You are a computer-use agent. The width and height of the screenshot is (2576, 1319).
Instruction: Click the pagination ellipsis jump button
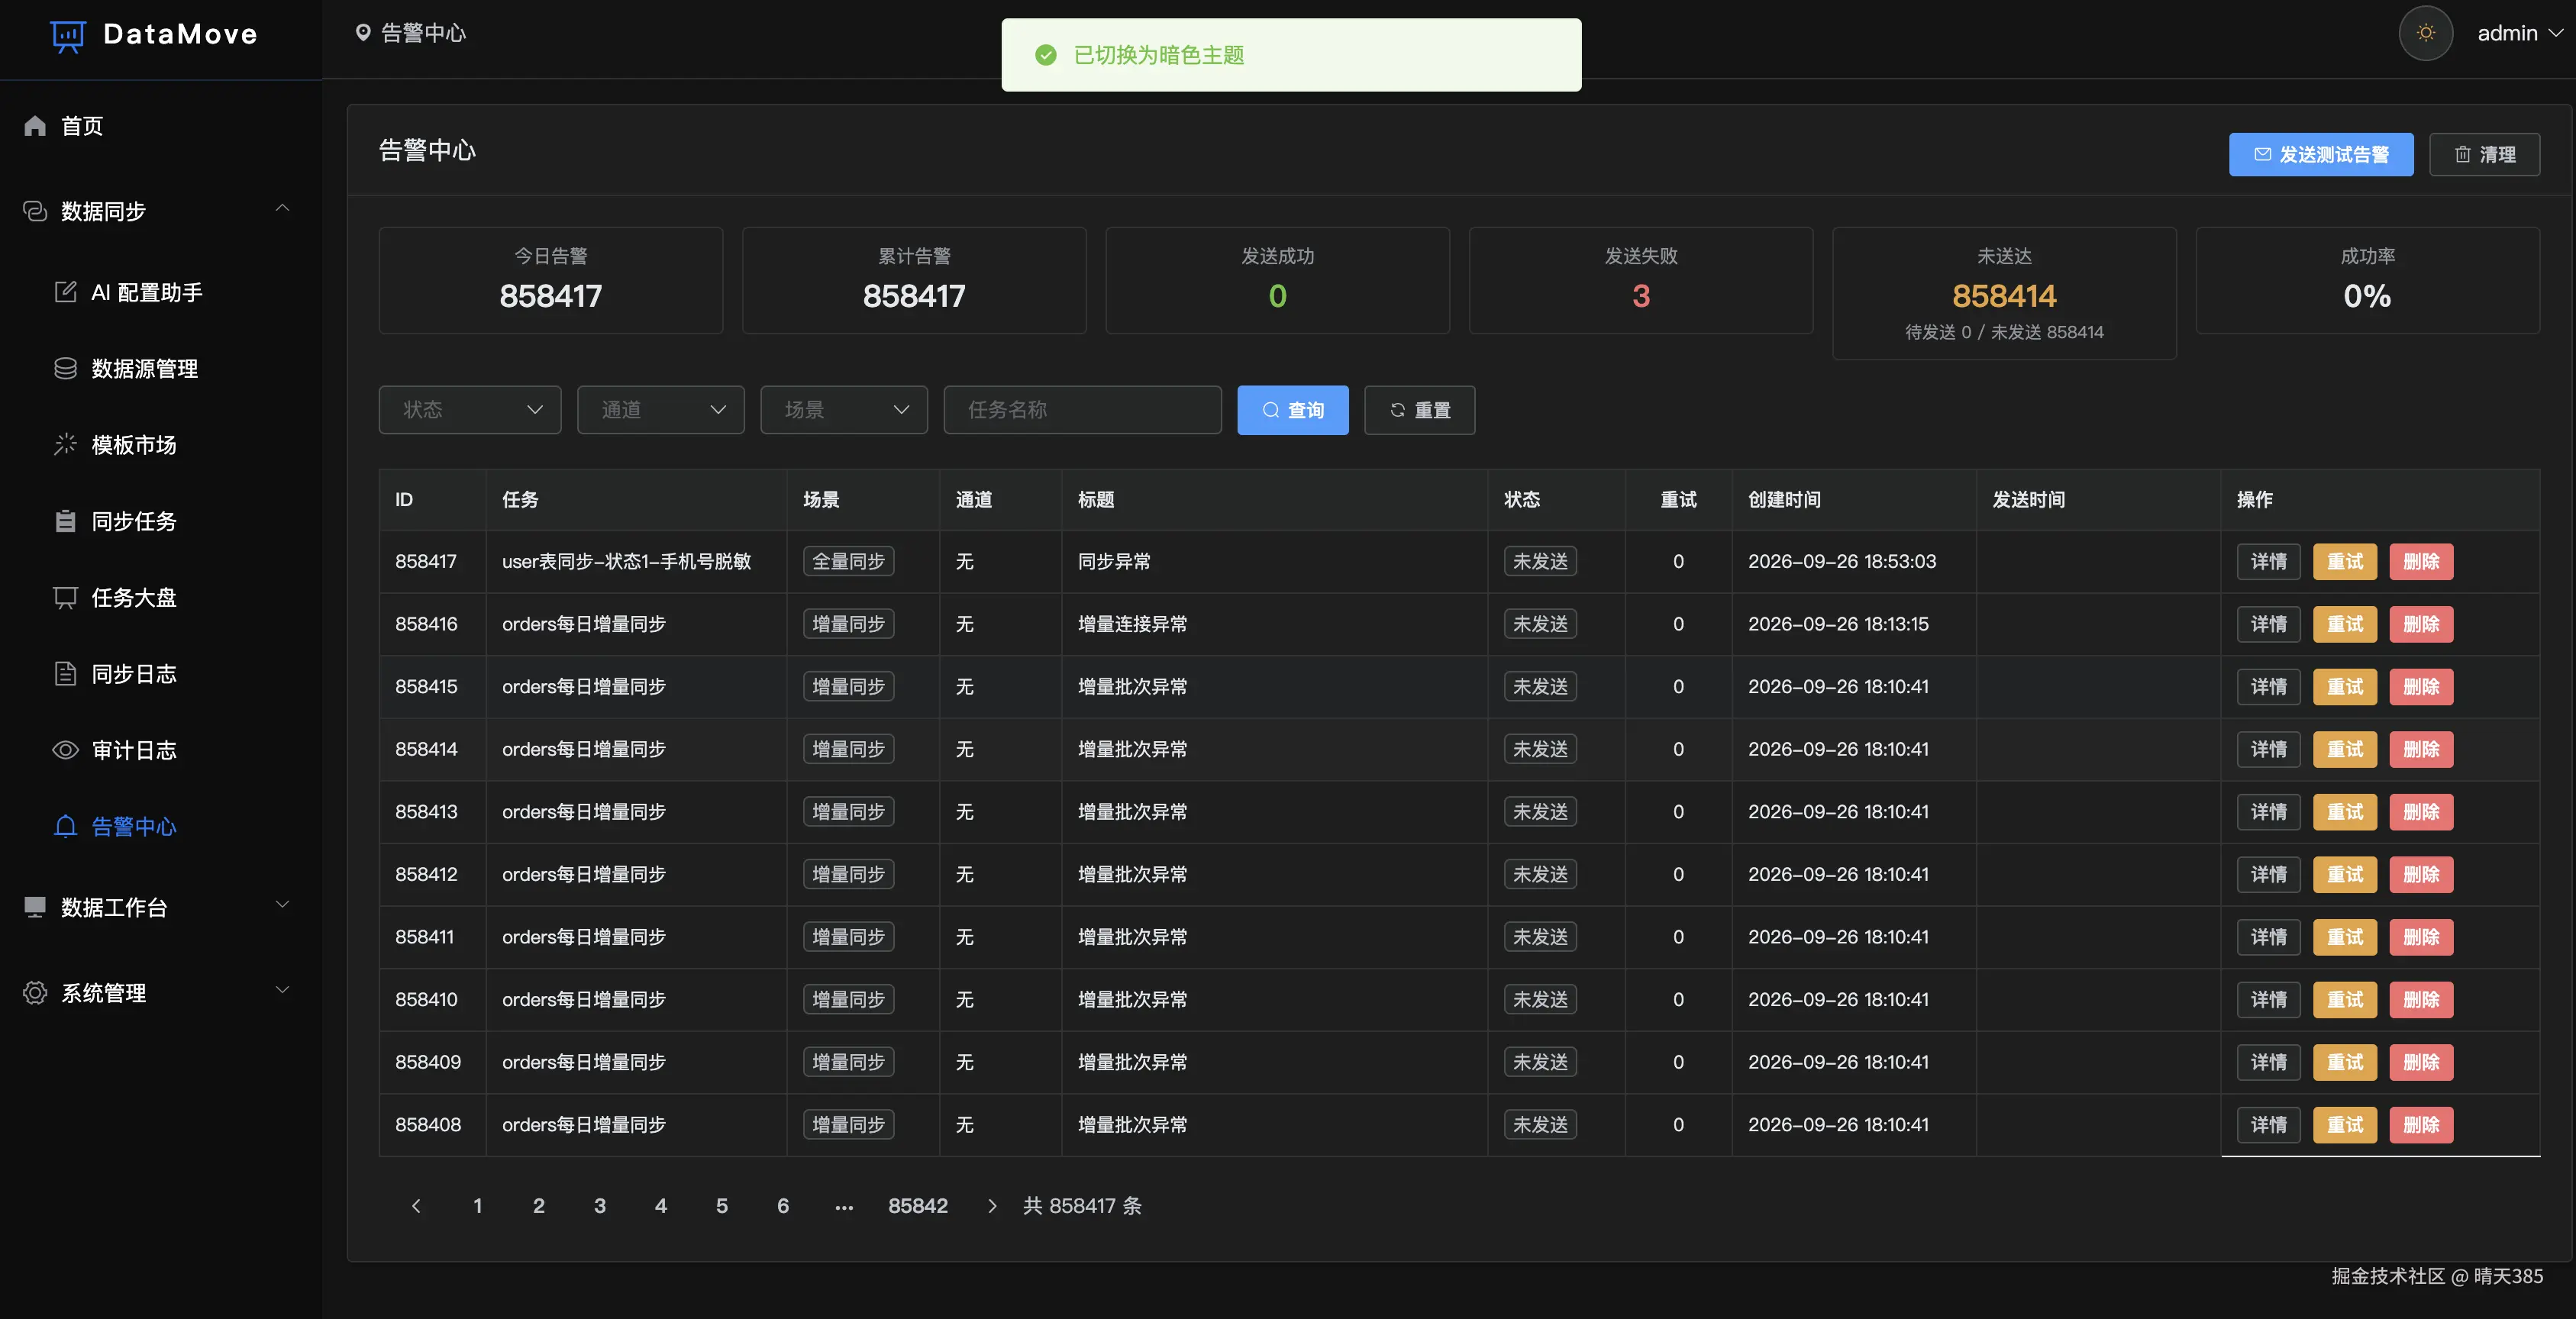coord(844,1207)
